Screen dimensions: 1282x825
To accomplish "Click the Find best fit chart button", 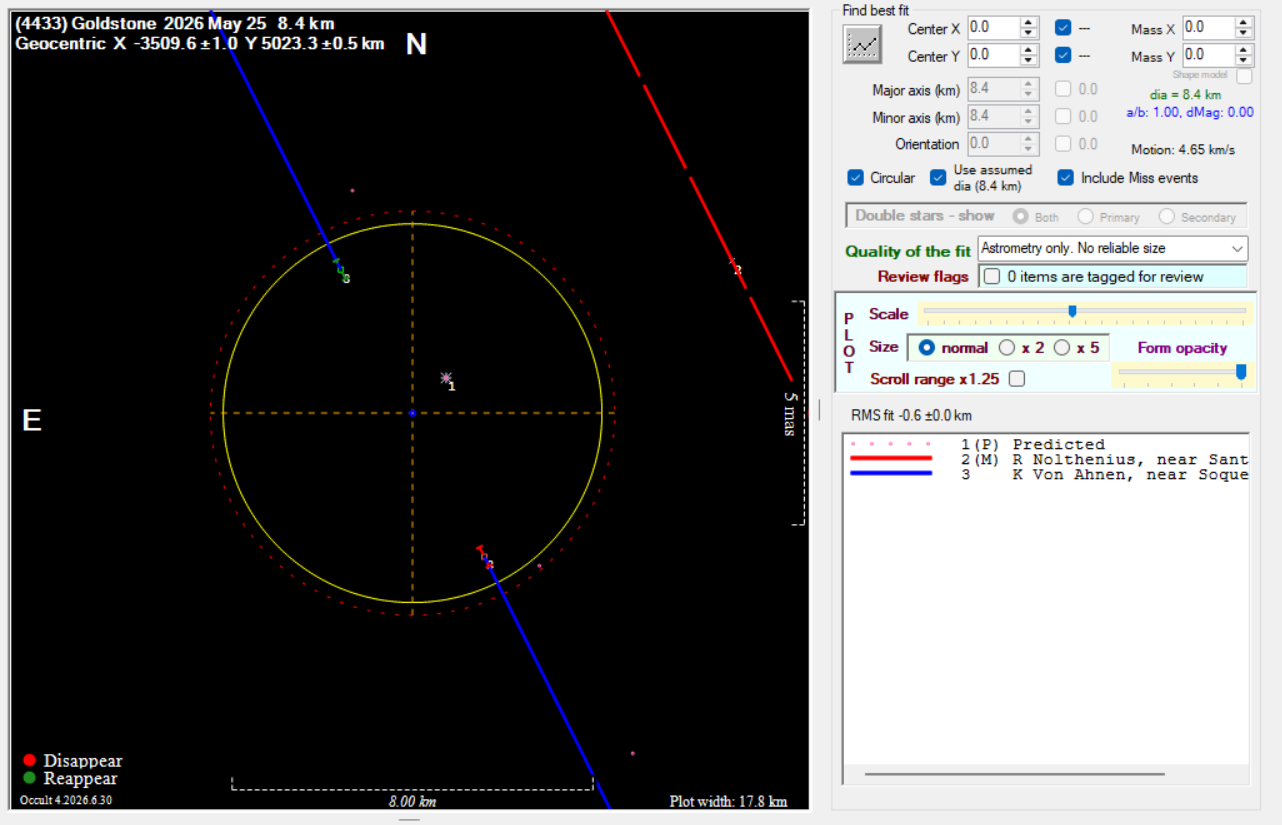I will [x=862, y=44].
